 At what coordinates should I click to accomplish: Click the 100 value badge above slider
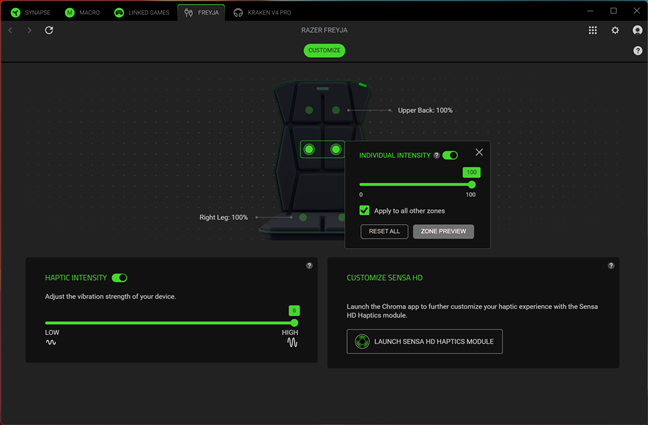click(x=472, y=172)
